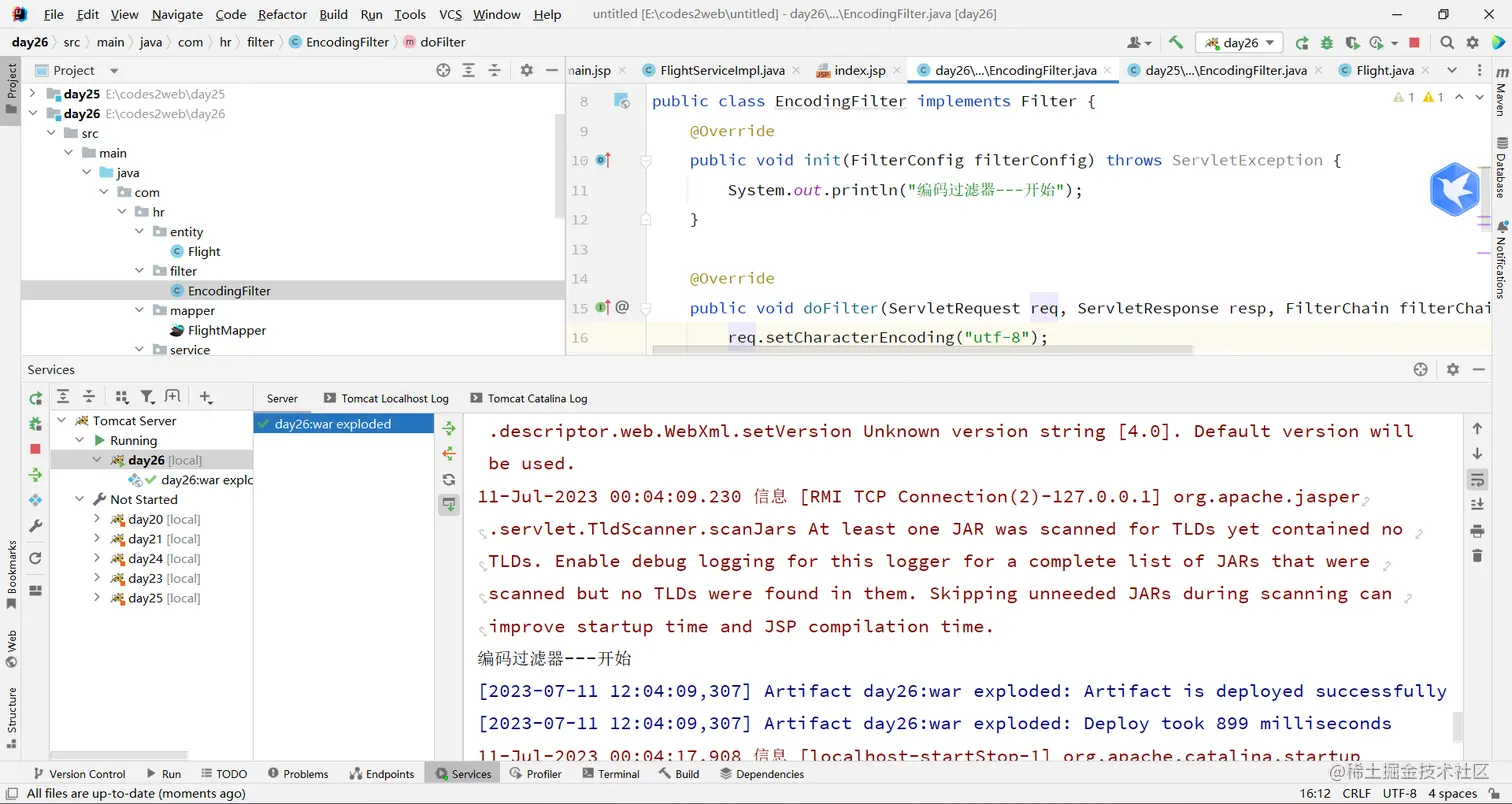Open the Profiler tool window
1512x804 pixels.
point(535,774)
